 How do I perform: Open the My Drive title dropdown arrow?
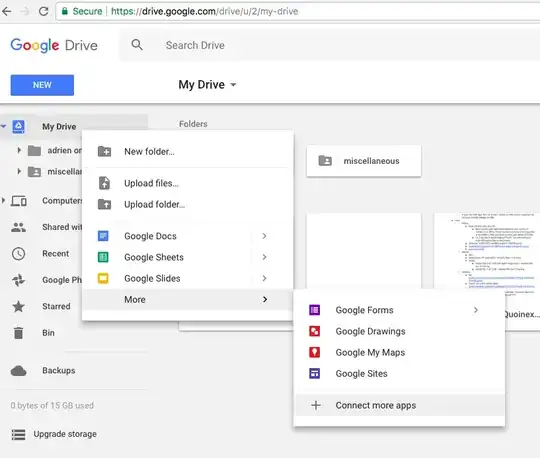pos(233,85)
